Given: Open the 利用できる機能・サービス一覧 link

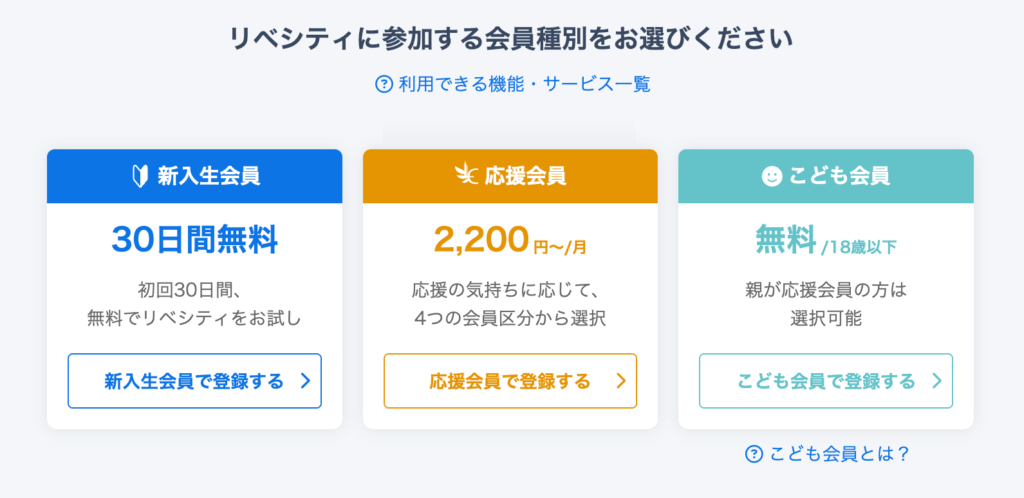Looking at the screenshot, I should [x=524, y=84].
